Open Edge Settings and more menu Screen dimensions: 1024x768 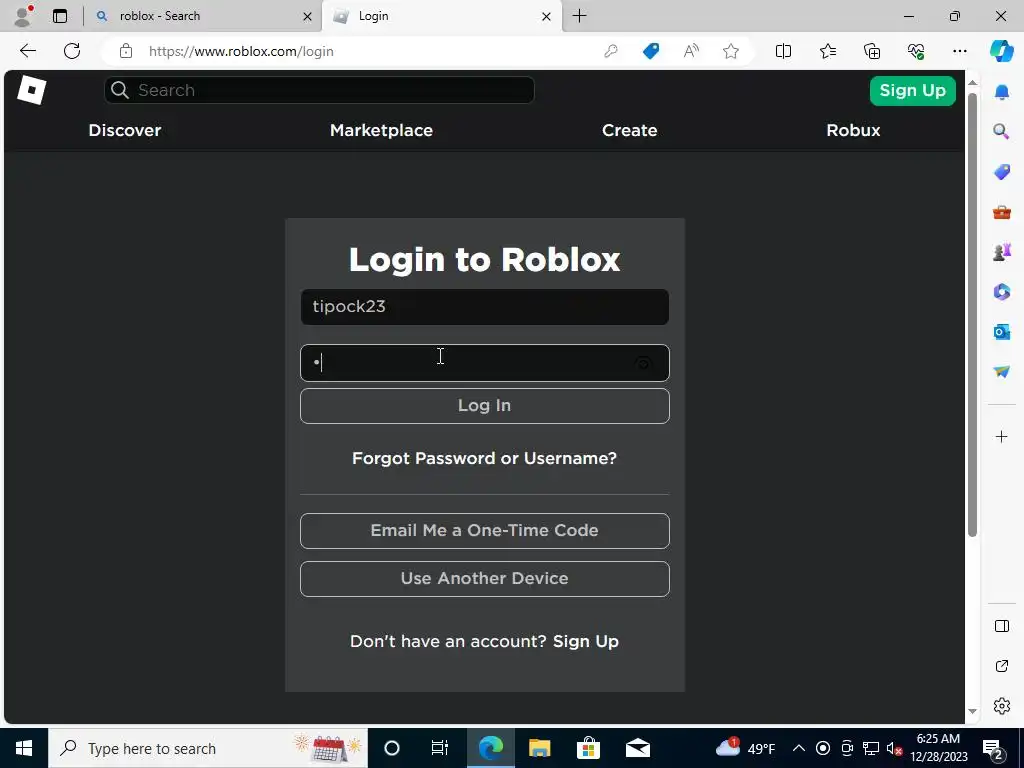coord(959,51)
